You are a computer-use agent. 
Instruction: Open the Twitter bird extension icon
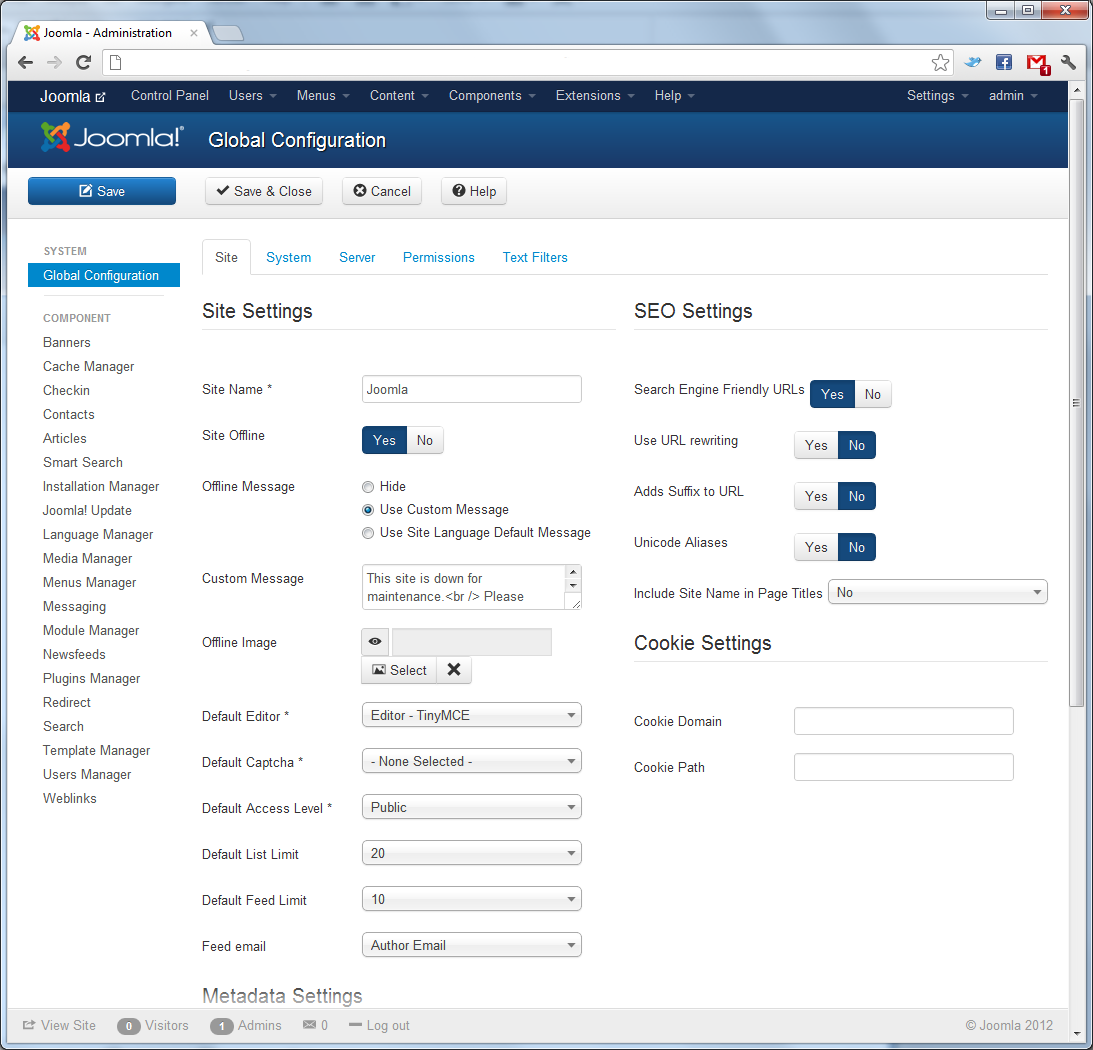[x=972, y=63]
